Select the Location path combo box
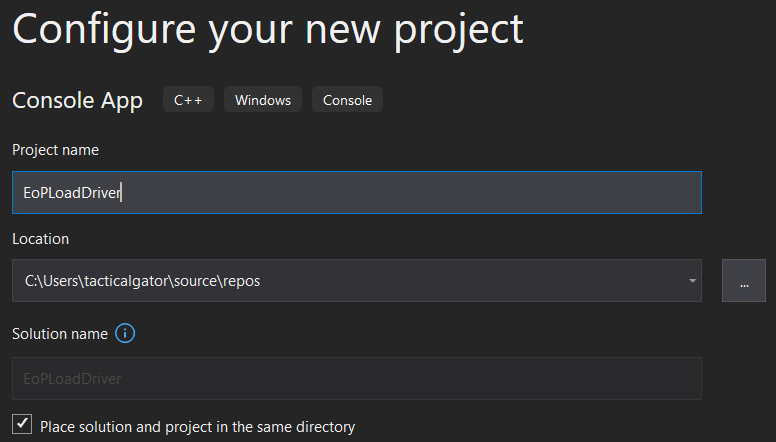 pos(357,280)
